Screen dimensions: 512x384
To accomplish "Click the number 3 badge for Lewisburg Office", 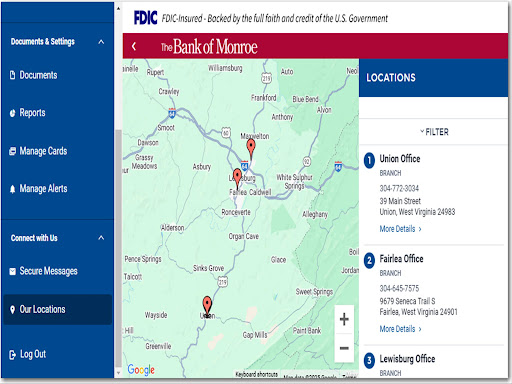I will (369, 361).
